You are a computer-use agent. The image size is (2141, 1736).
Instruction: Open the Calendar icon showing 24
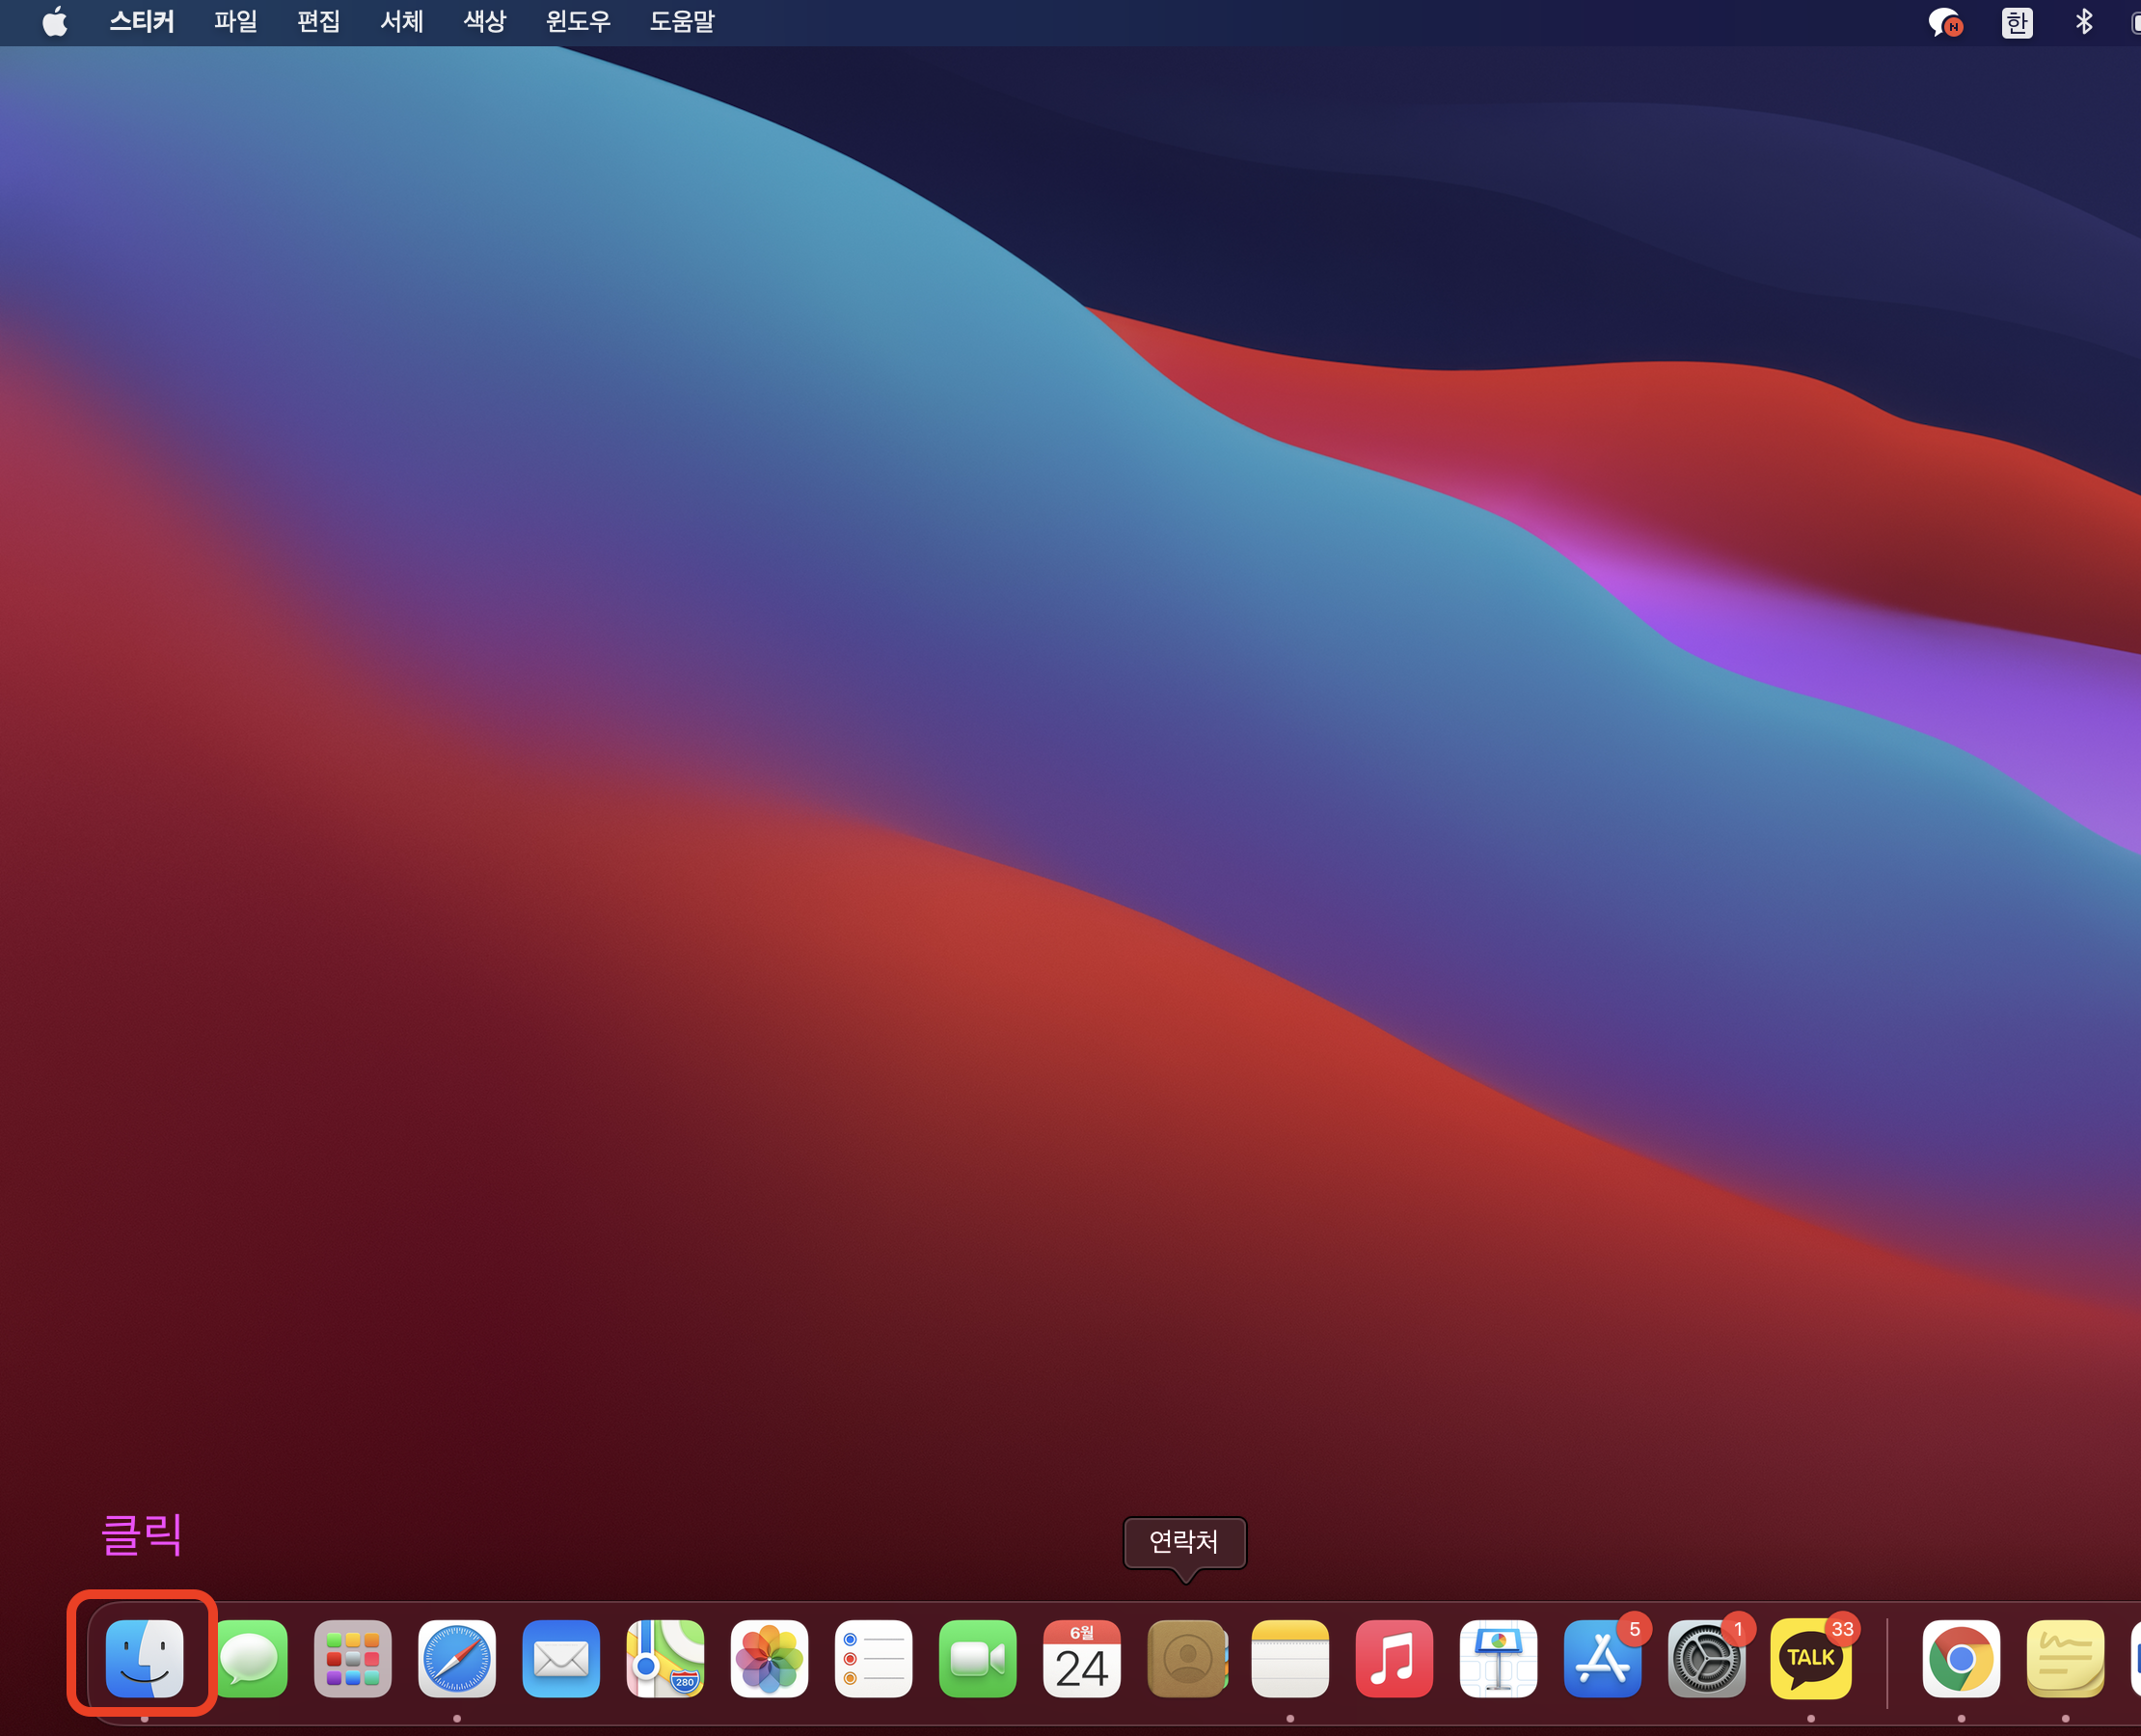coord(1081,1659)
